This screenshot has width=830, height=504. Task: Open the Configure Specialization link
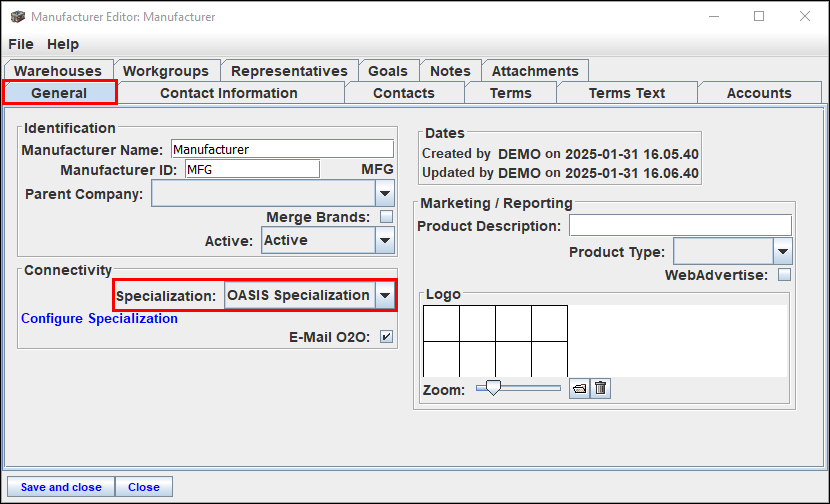coord(99,319)
